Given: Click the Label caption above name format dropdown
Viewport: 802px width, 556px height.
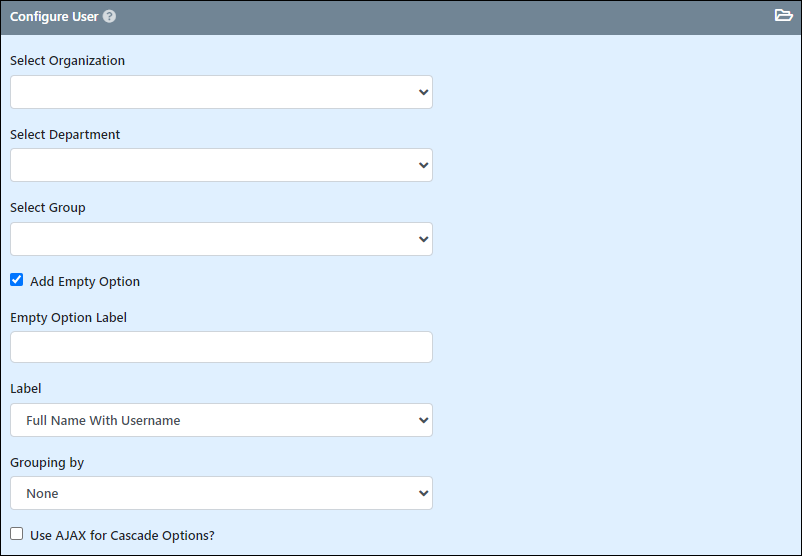Looking at the screenshot, I should pos(26,389).
